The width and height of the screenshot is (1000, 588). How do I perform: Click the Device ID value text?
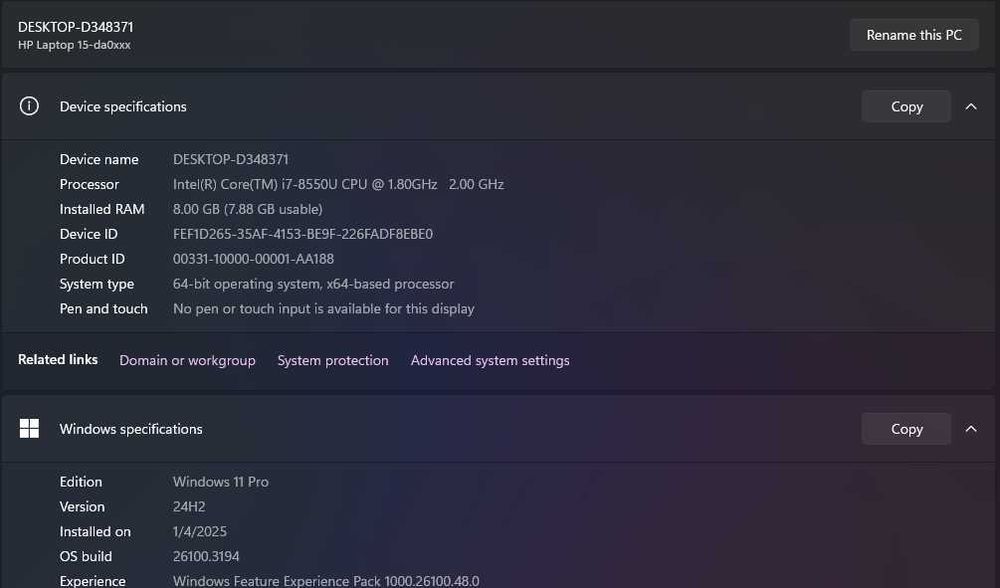click(x=303, y=234)
